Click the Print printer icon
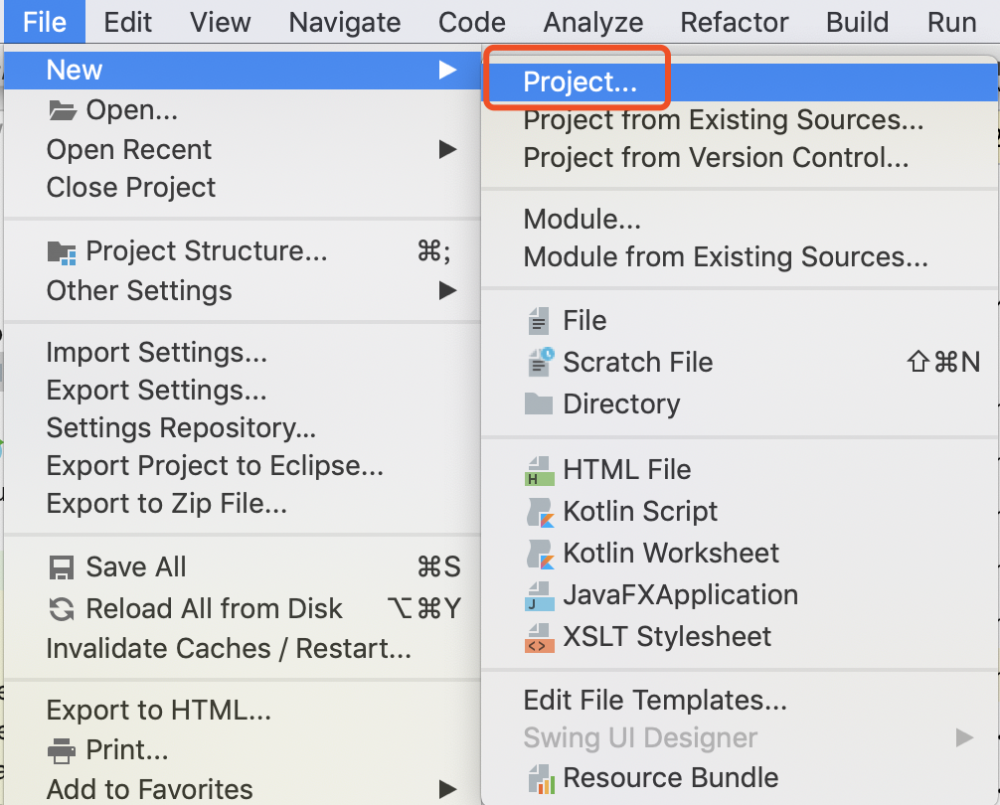This screenshot has width=1000, height=805. point(62,750)
